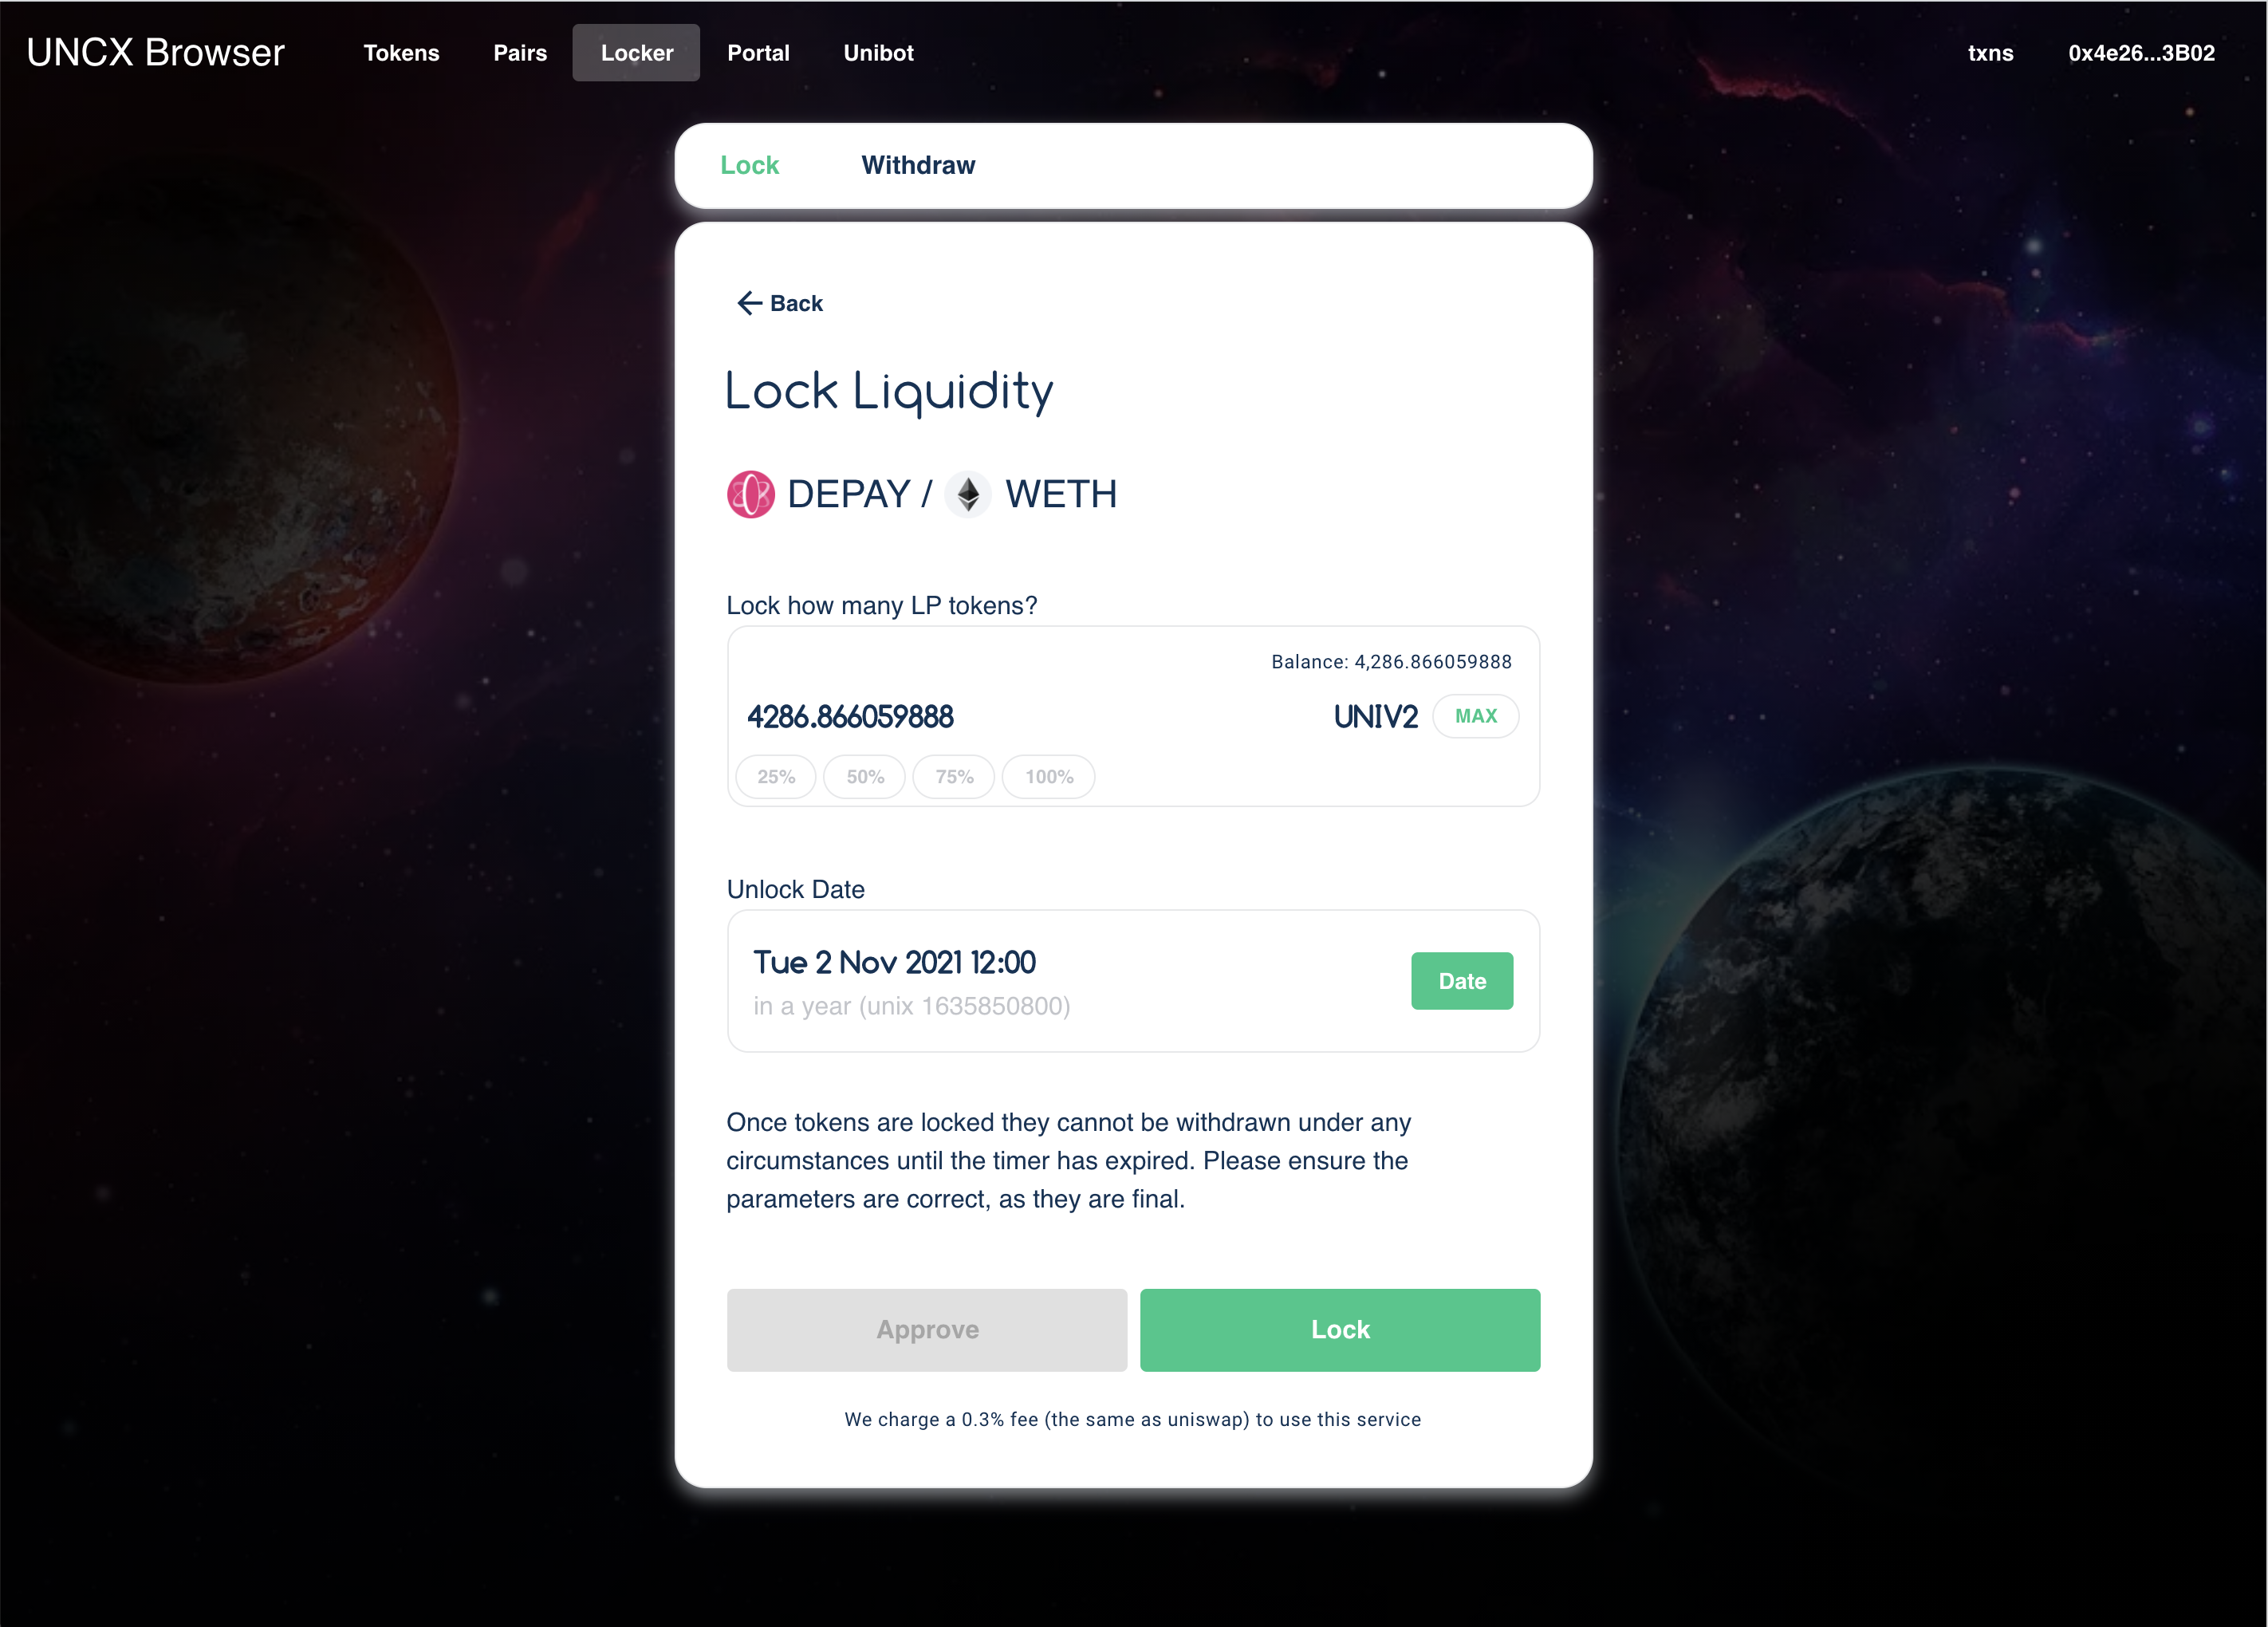This screenshot has width=2268, height=1627.
Task: Click the MAX balance button
Action: pyautogui.click(x=1476, y=716)
